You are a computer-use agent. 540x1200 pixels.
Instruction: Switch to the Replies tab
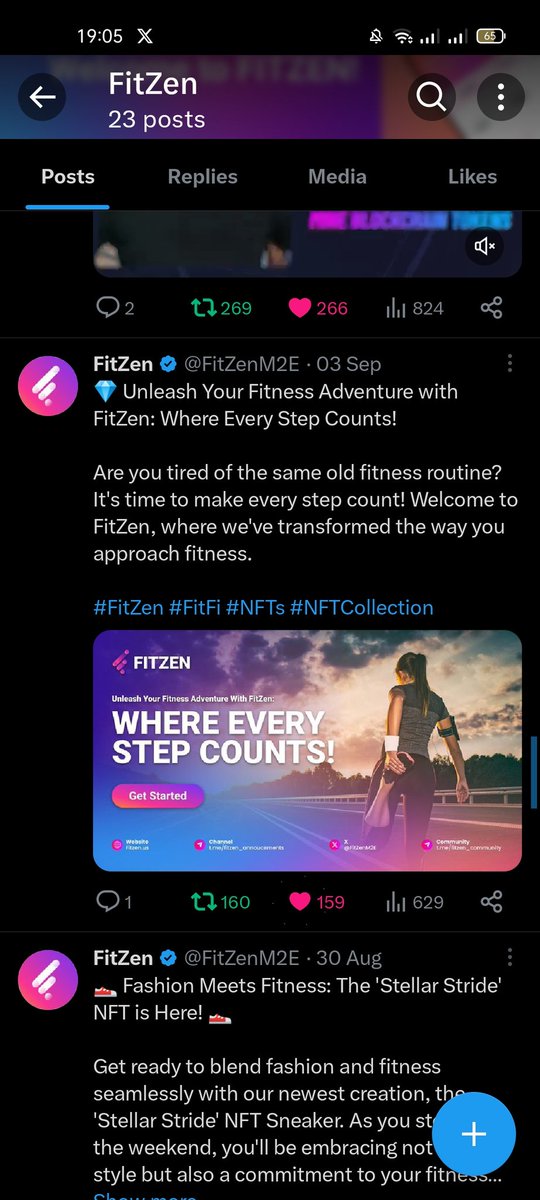(203, 176)
